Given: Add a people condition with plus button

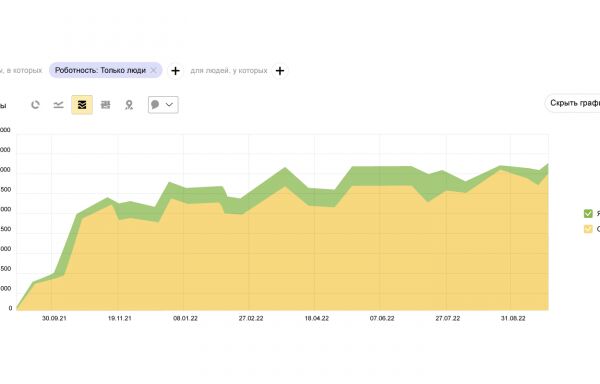Looking at the screenshot, I should [x=280, y=71].
